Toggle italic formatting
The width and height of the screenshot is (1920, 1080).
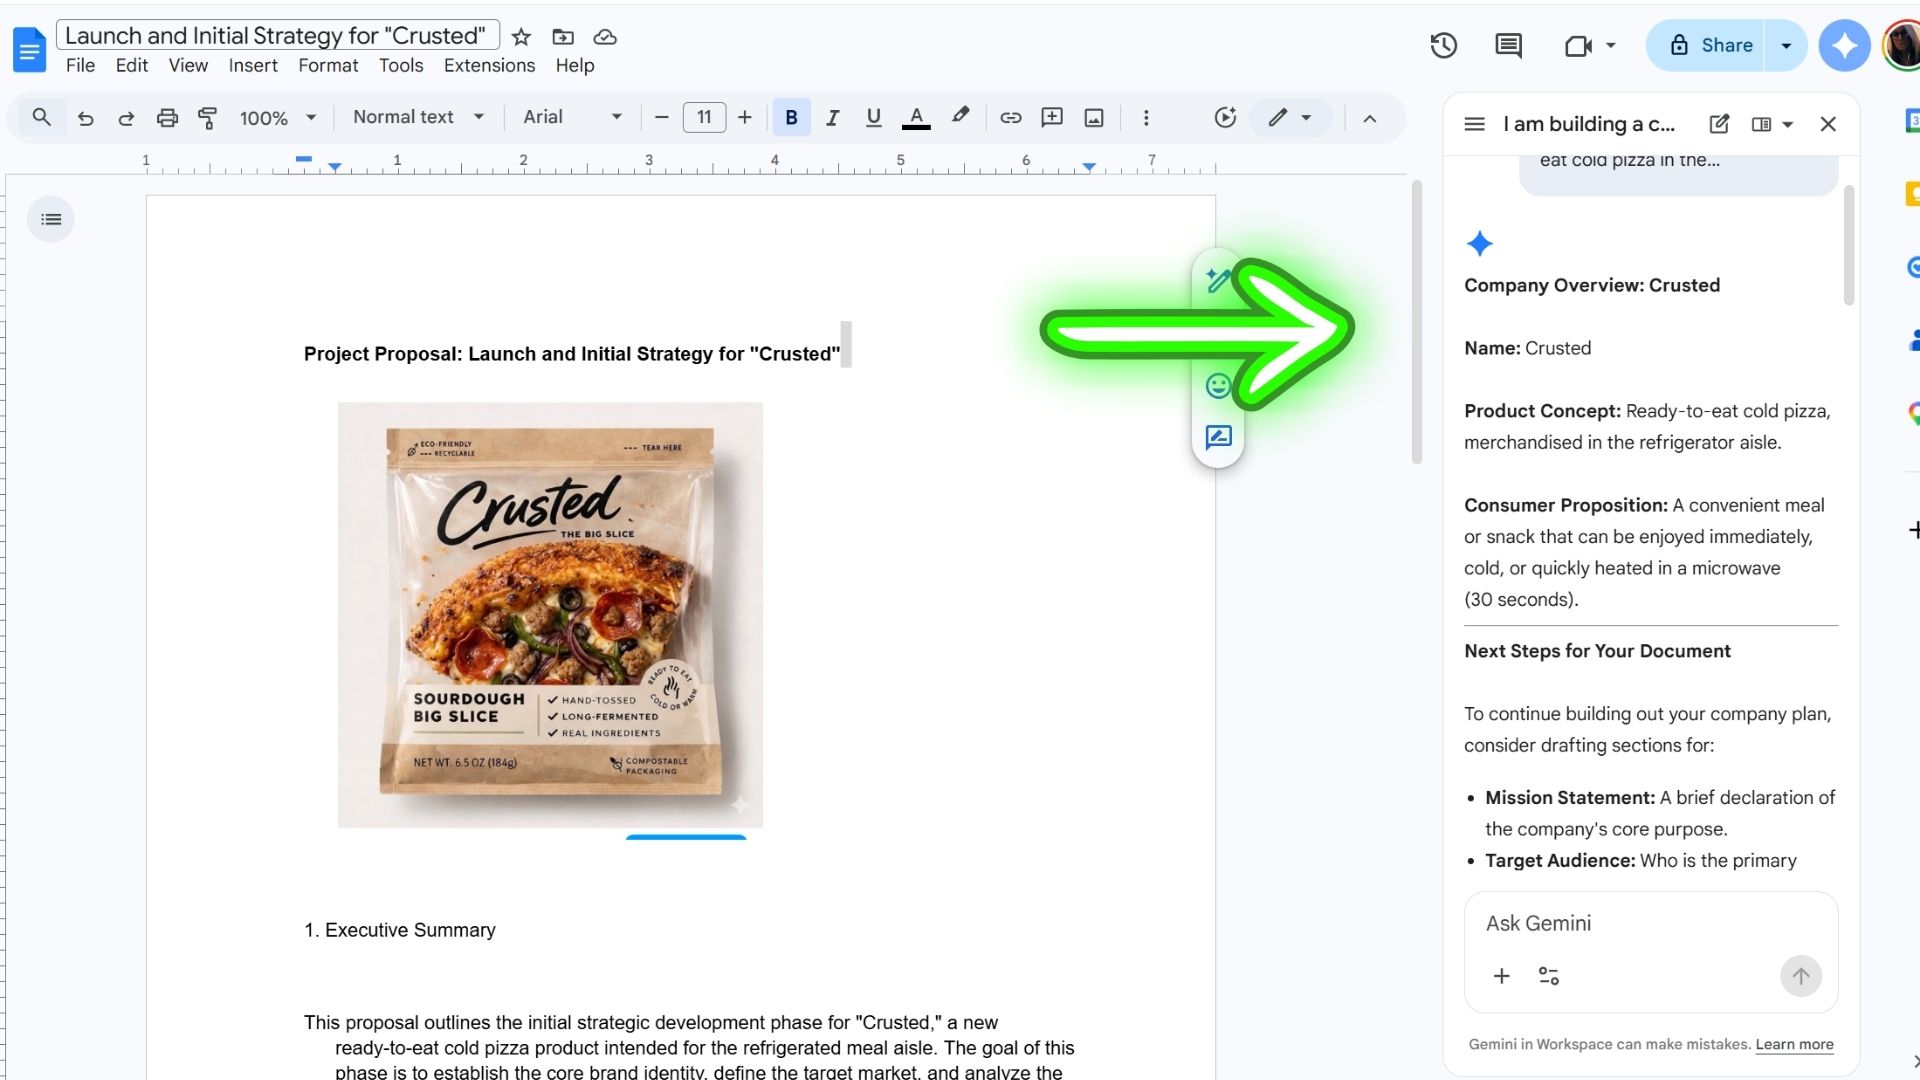[x=832, y=118]
